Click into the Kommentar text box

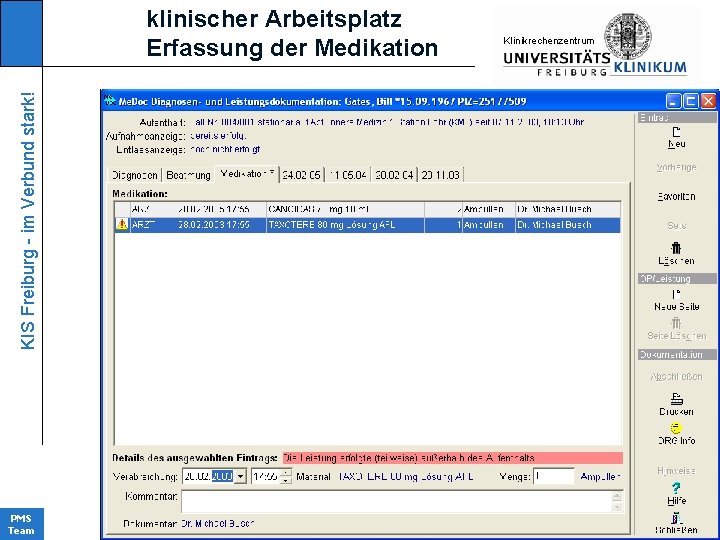[x=396, y=501]
